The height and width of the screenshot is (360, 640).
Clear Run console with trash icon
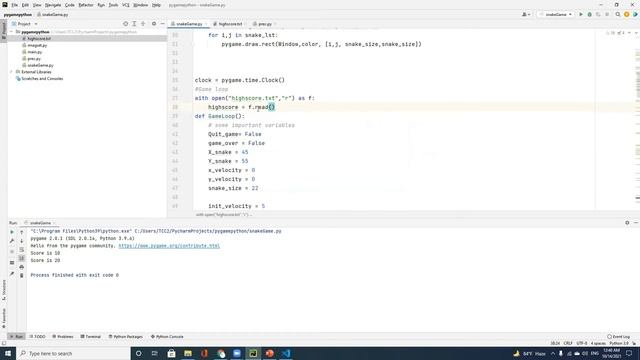click(22, 276)
